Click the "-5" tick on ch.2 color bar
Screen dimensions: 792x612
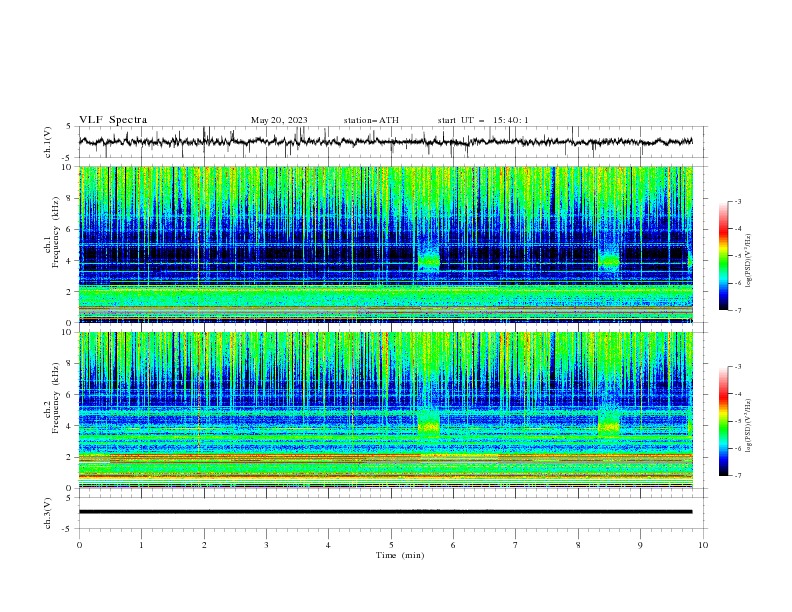point(737,421)
